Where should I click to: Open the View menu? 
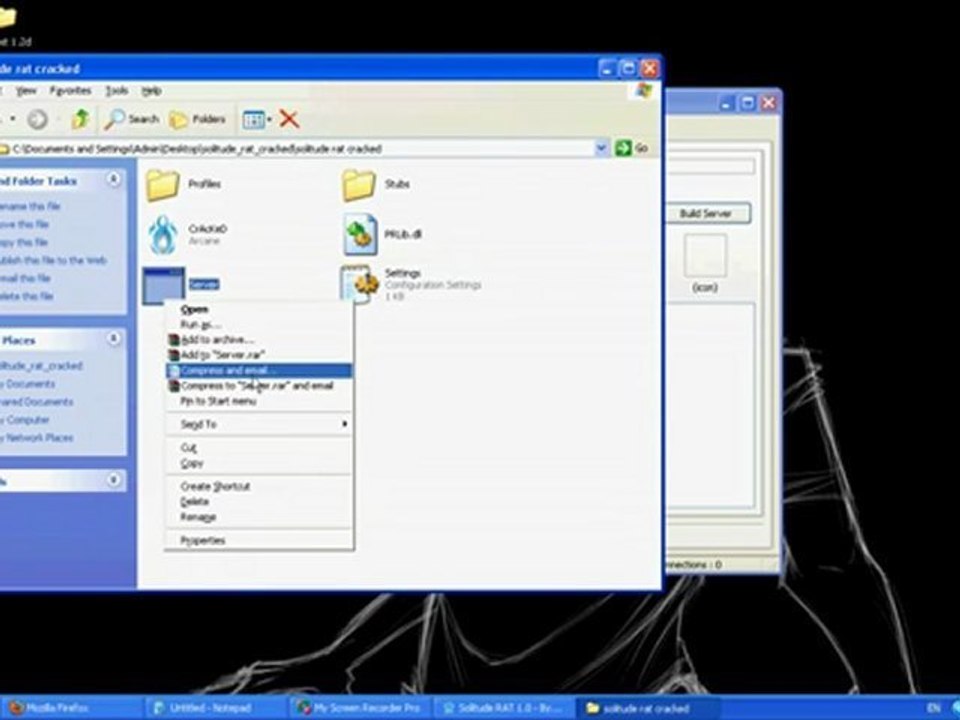tap(26, 91)
